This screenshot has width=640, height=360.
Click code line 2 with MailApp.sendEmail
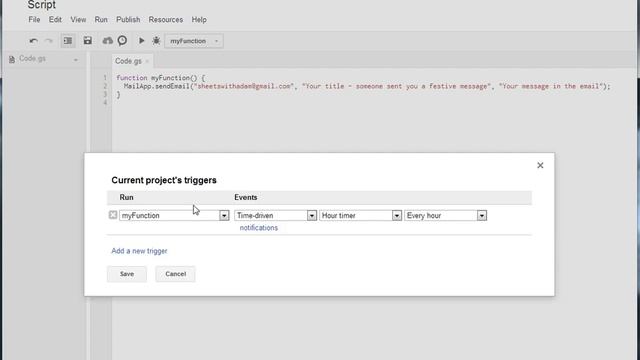367,86
